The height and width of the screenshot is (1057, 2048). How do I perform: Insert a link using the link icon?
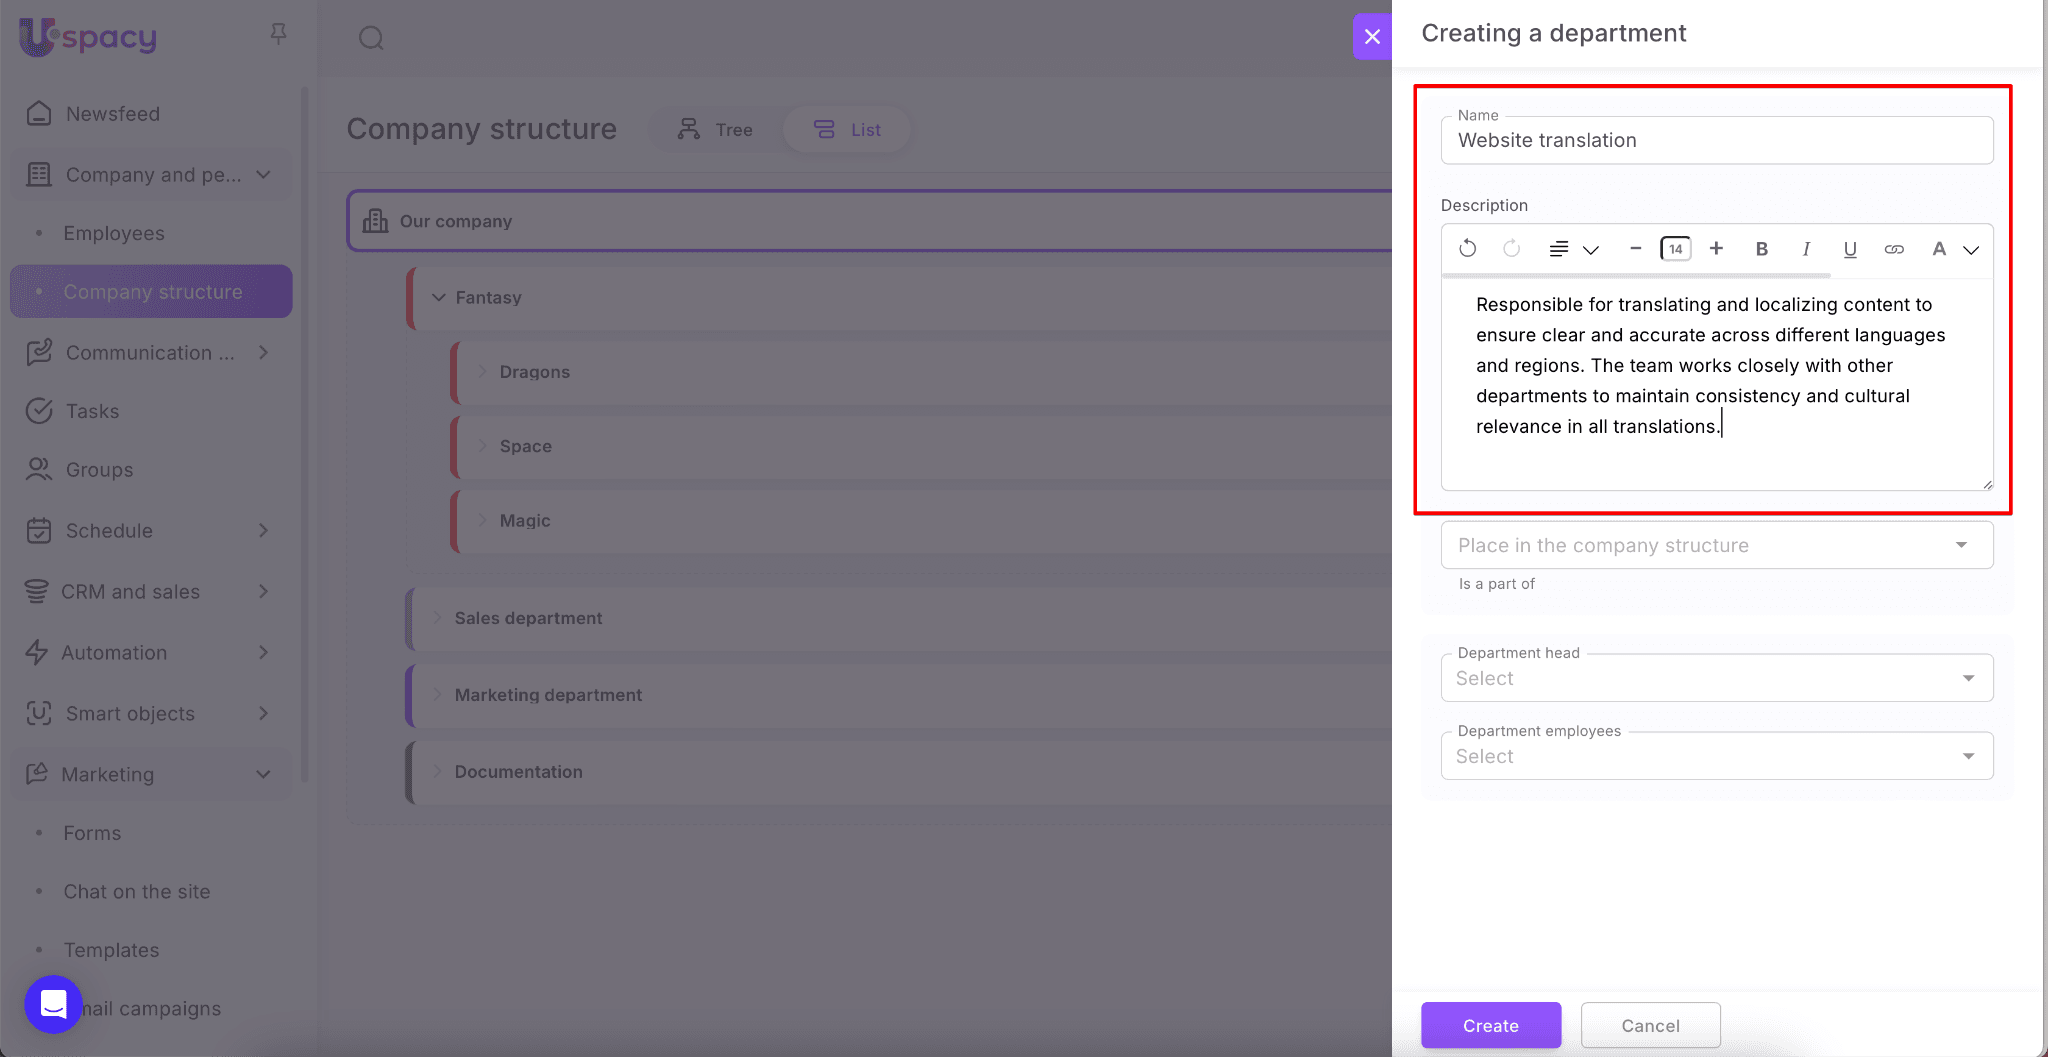[x=1894, y=249]
